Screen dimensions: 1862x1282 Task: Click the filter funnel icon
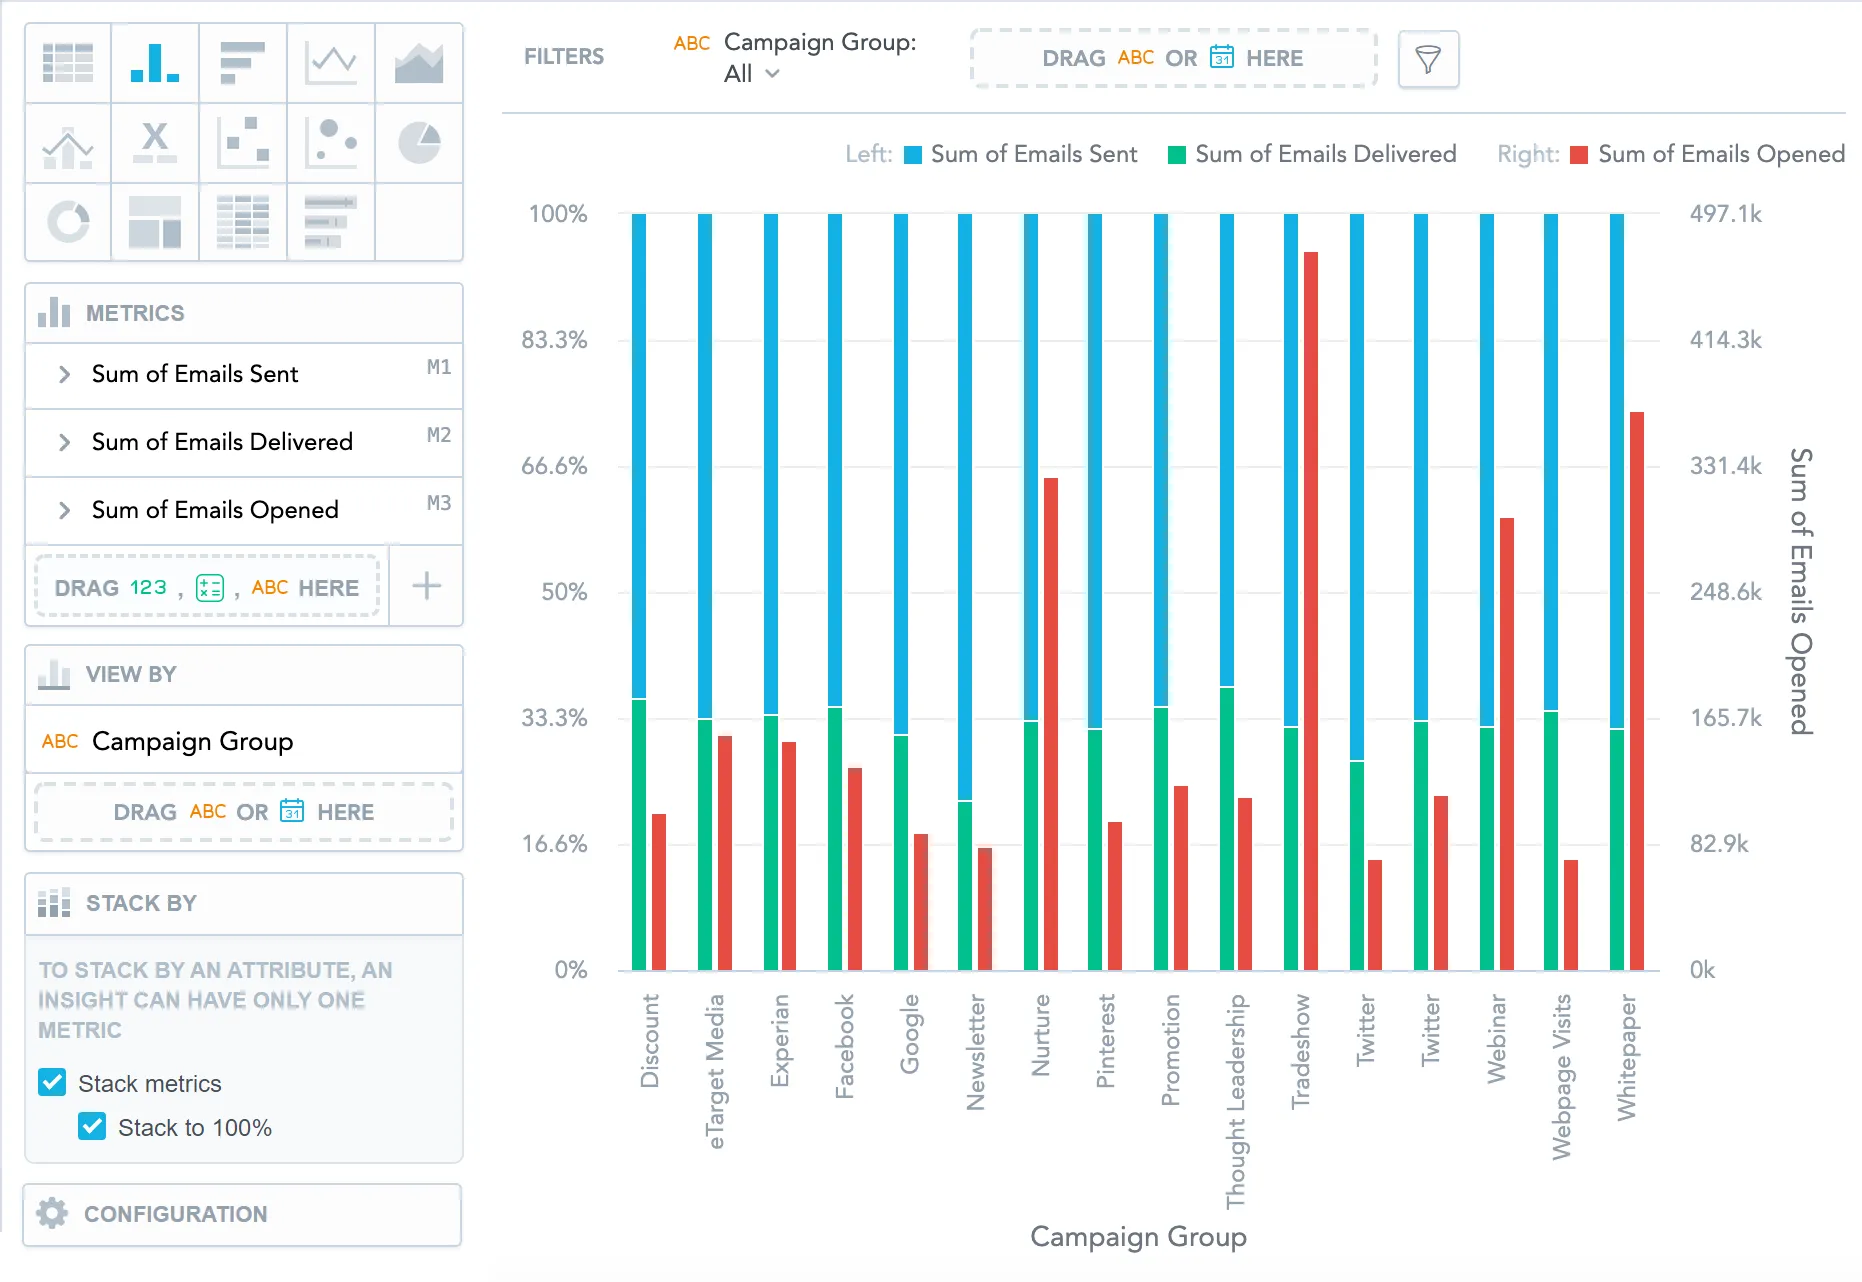(1428, 59)
